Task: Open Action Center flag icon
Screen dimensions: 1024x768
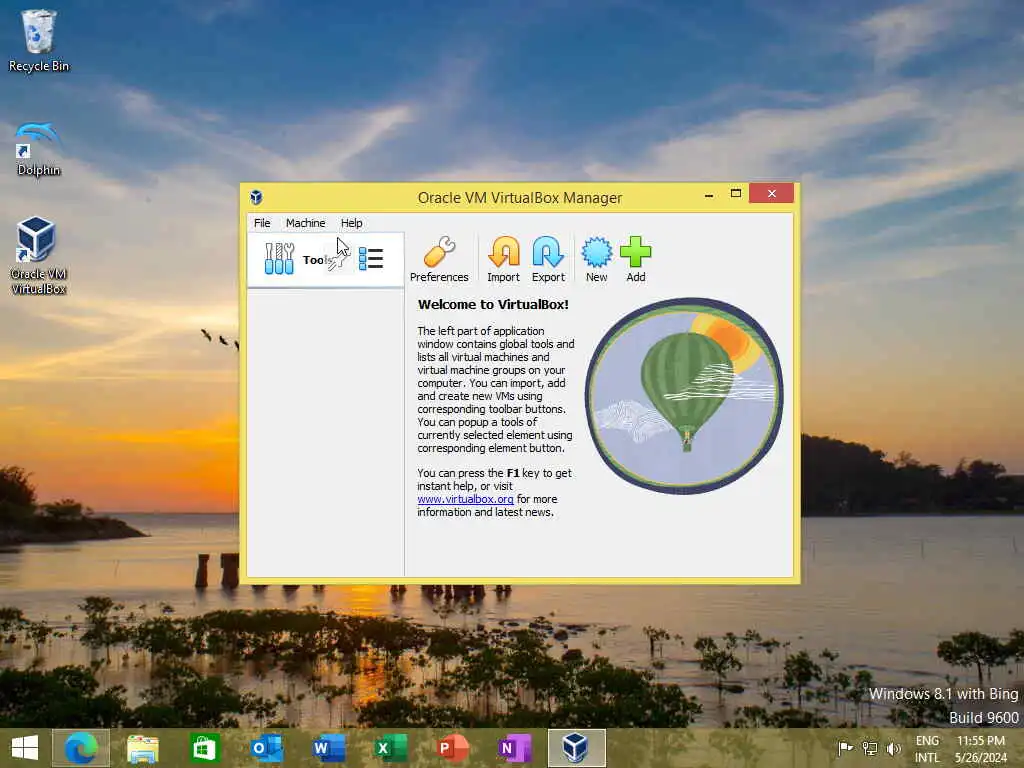Action: coord(845,748)
